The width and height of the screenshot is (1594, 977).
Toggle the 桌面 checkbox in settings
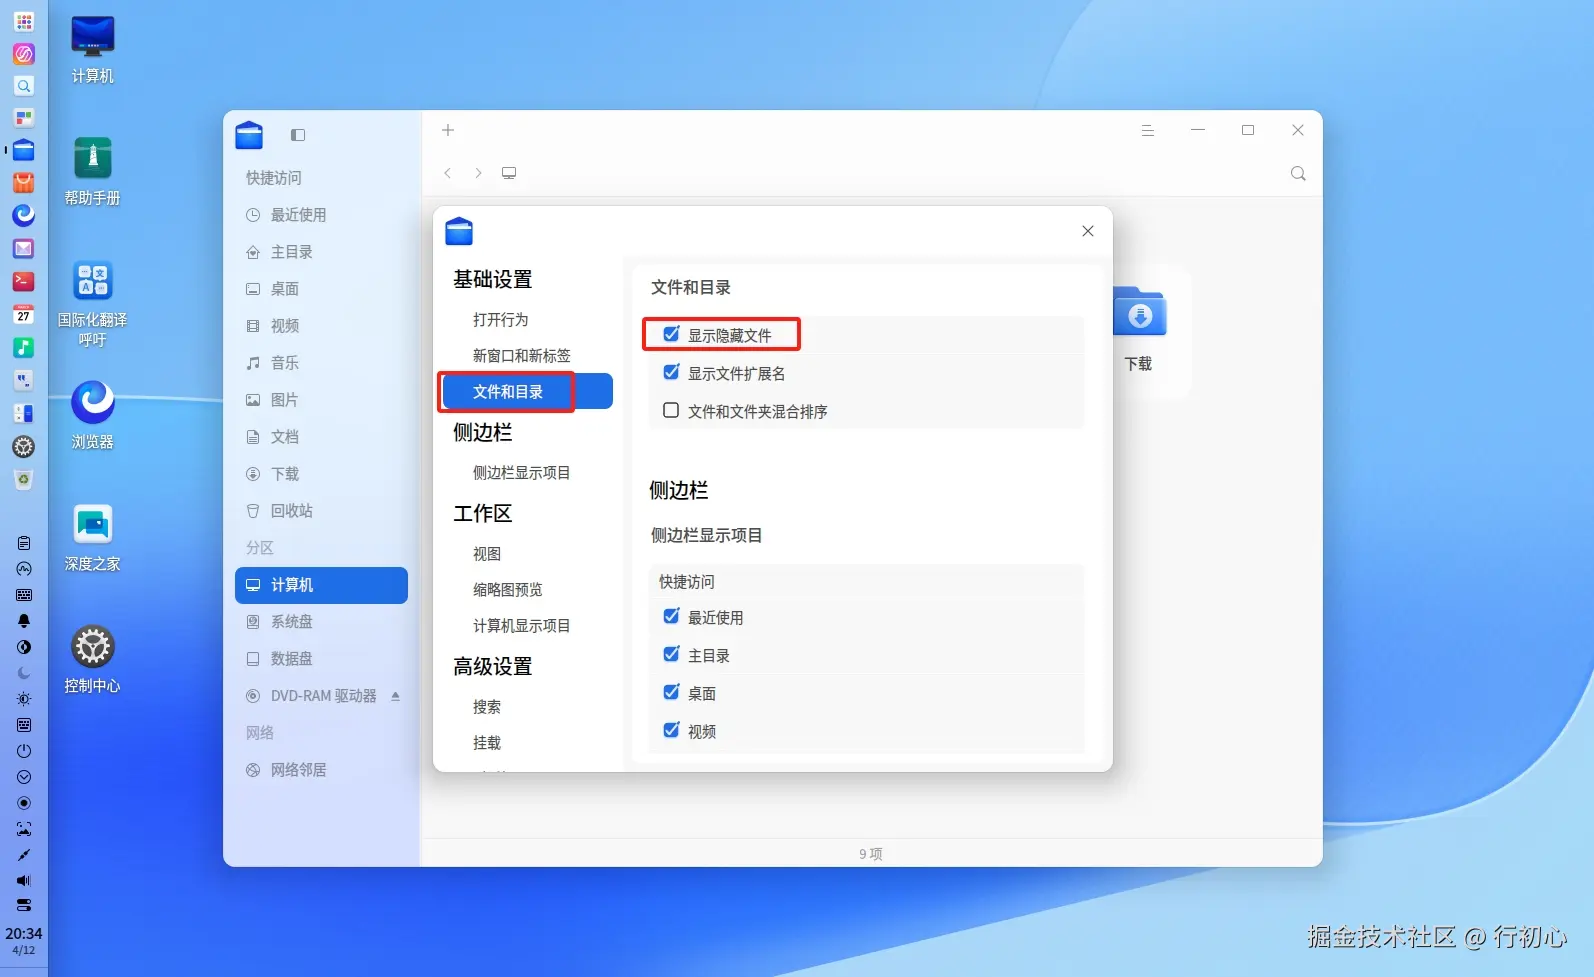671,692
